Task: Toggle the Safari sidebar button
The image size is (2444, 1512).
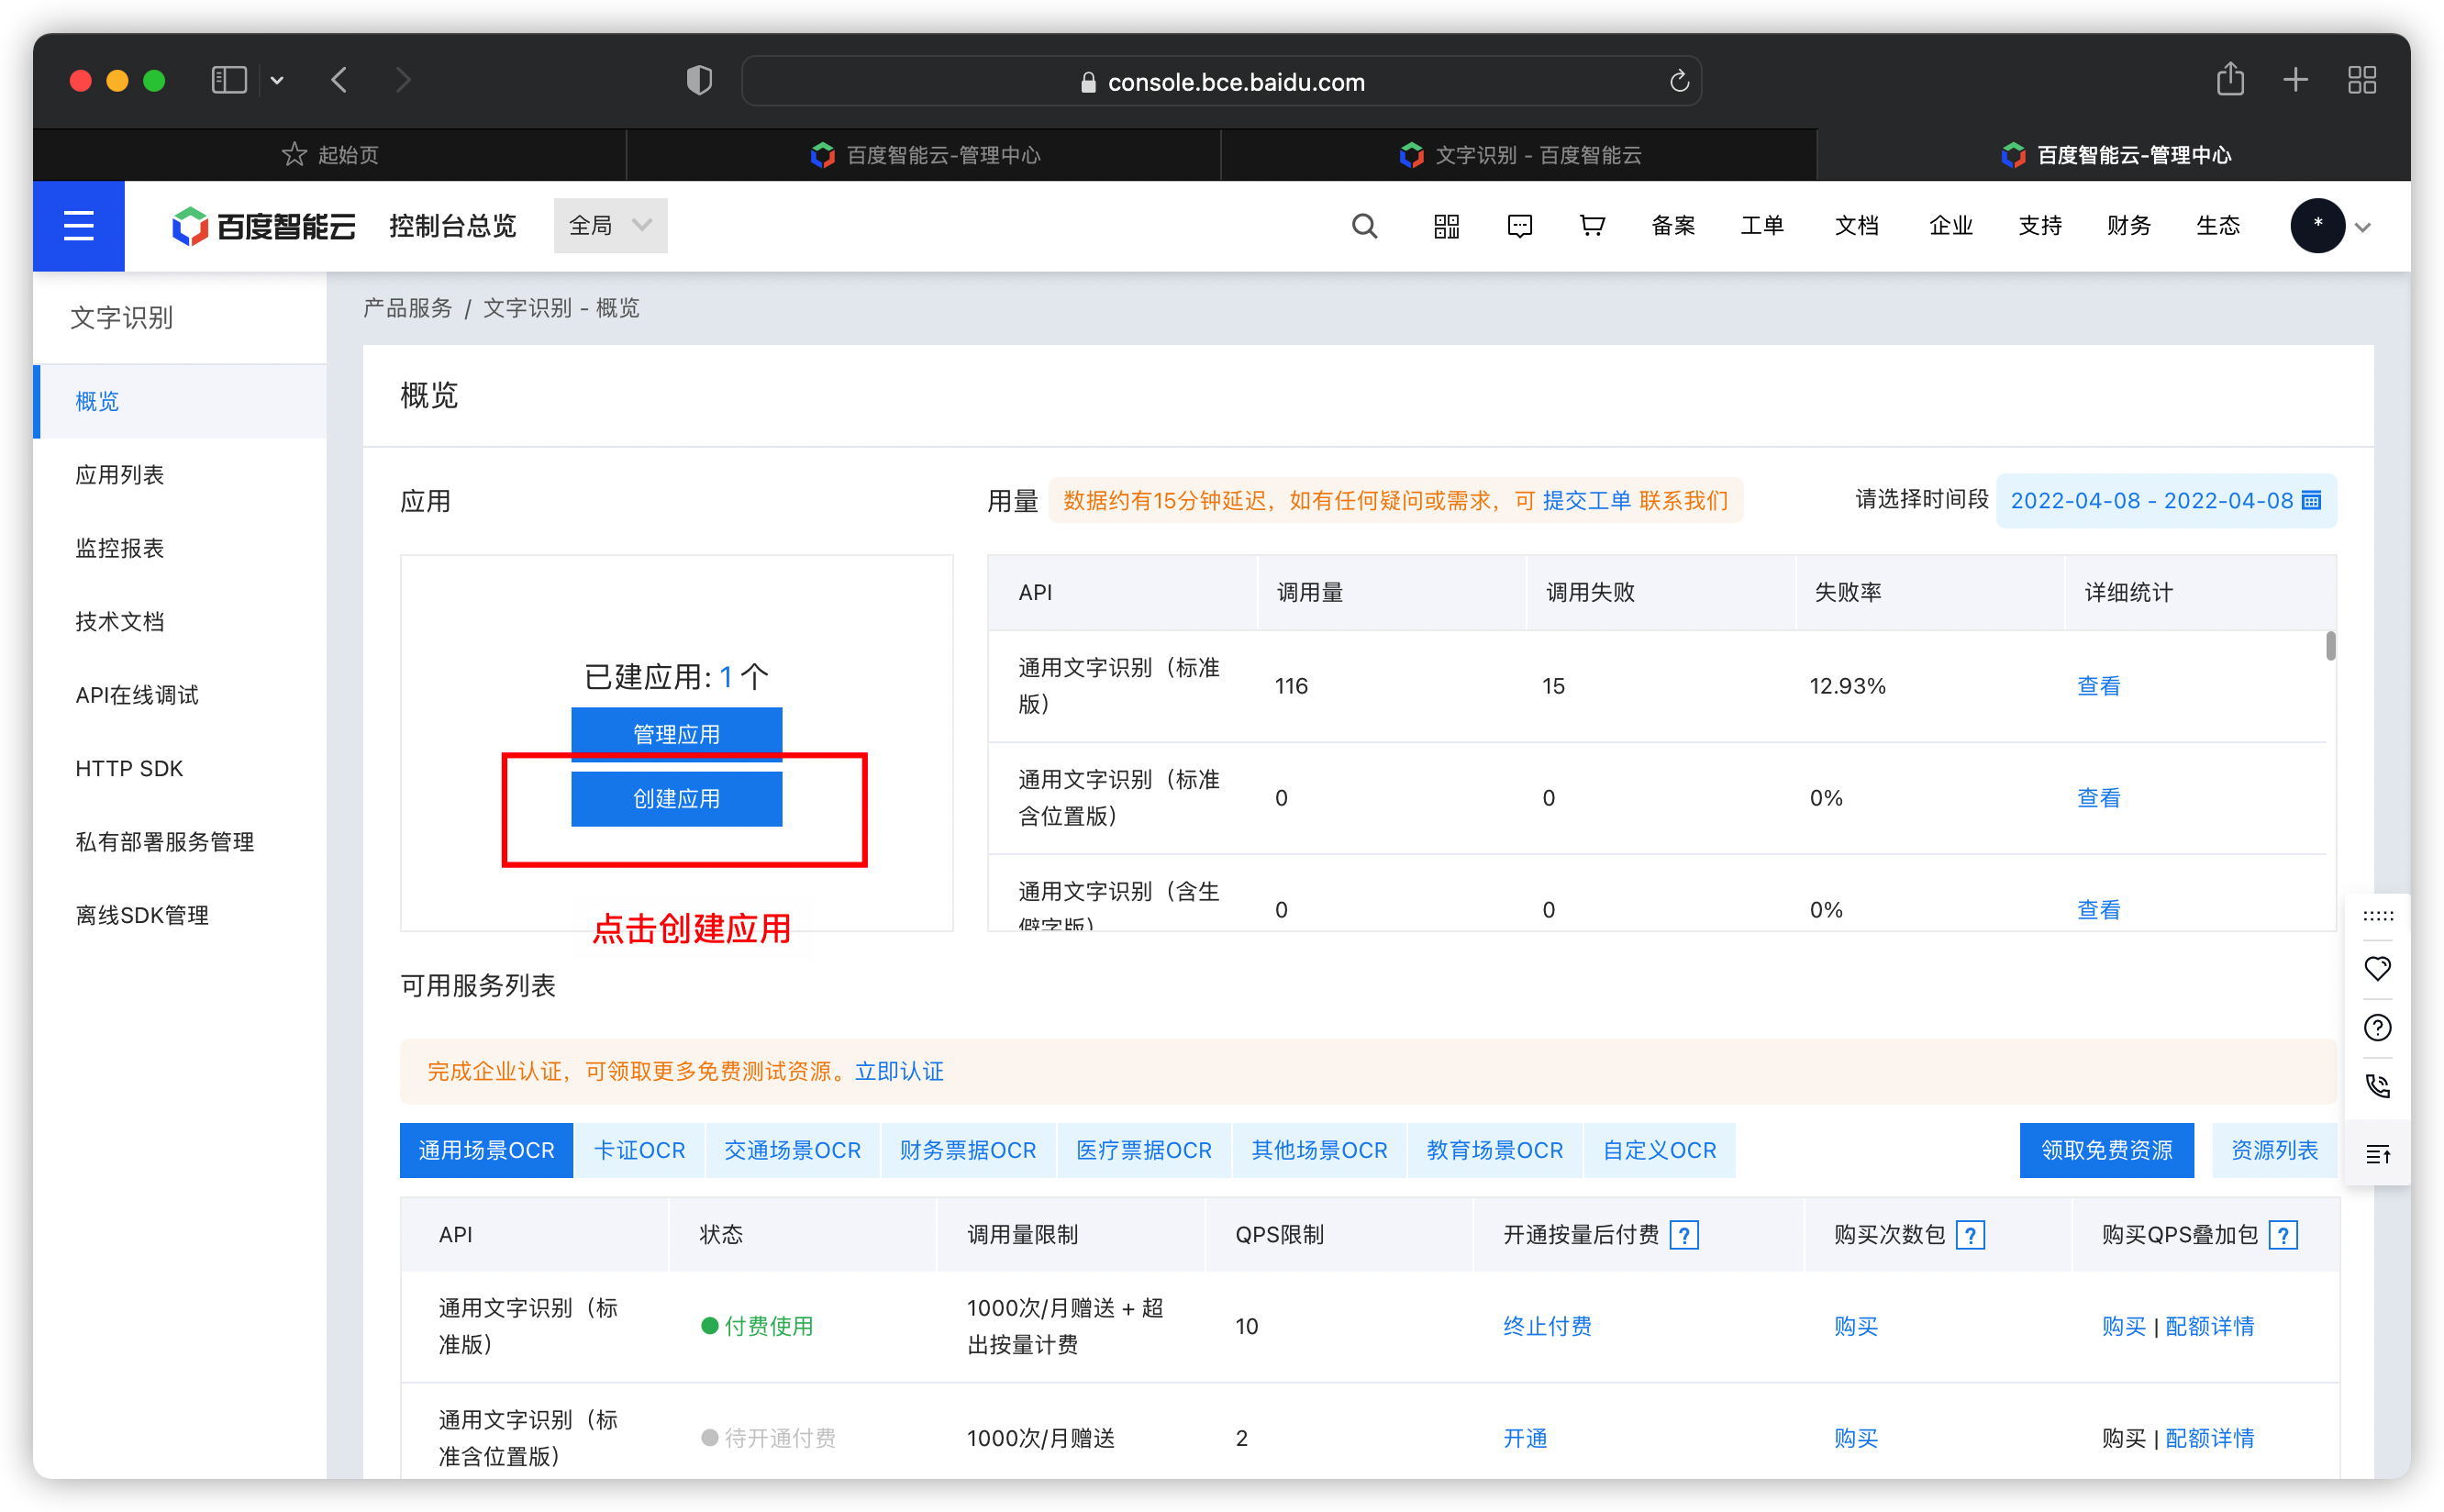Action: [x=229, y=80]
